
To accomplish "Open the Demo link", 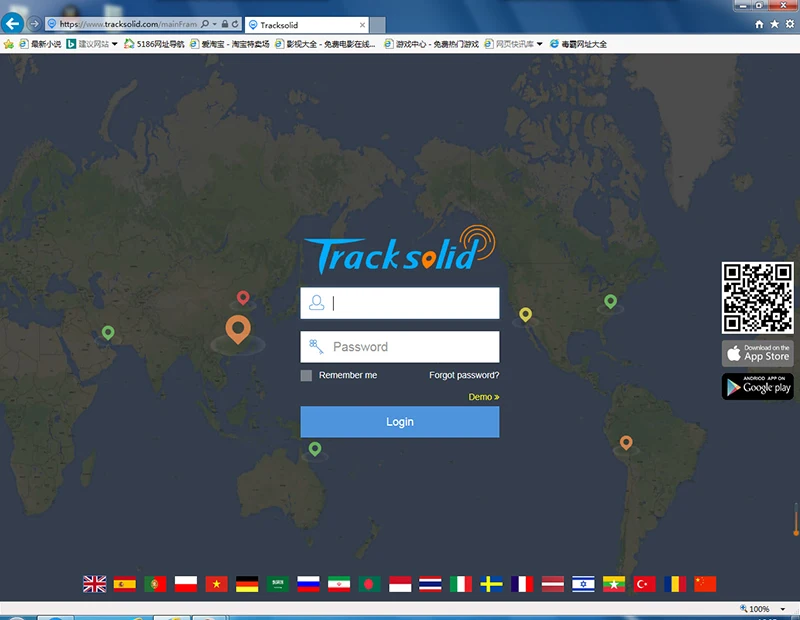I will click(x=484, y=397).
